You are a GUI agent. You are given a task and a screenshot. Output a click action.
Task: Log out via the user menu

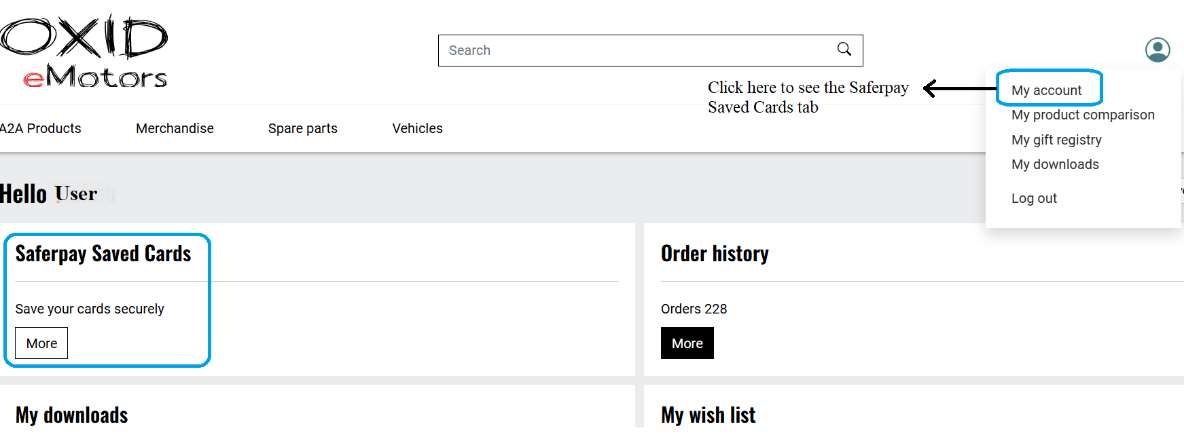pyautogui.click(x=1034, y=198)
